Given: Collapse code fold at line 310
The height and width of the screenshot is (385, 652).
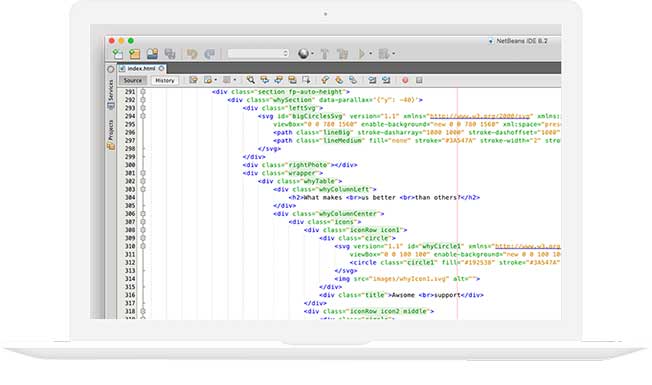Looking at the screenshot, I should (x=143, y=246).
